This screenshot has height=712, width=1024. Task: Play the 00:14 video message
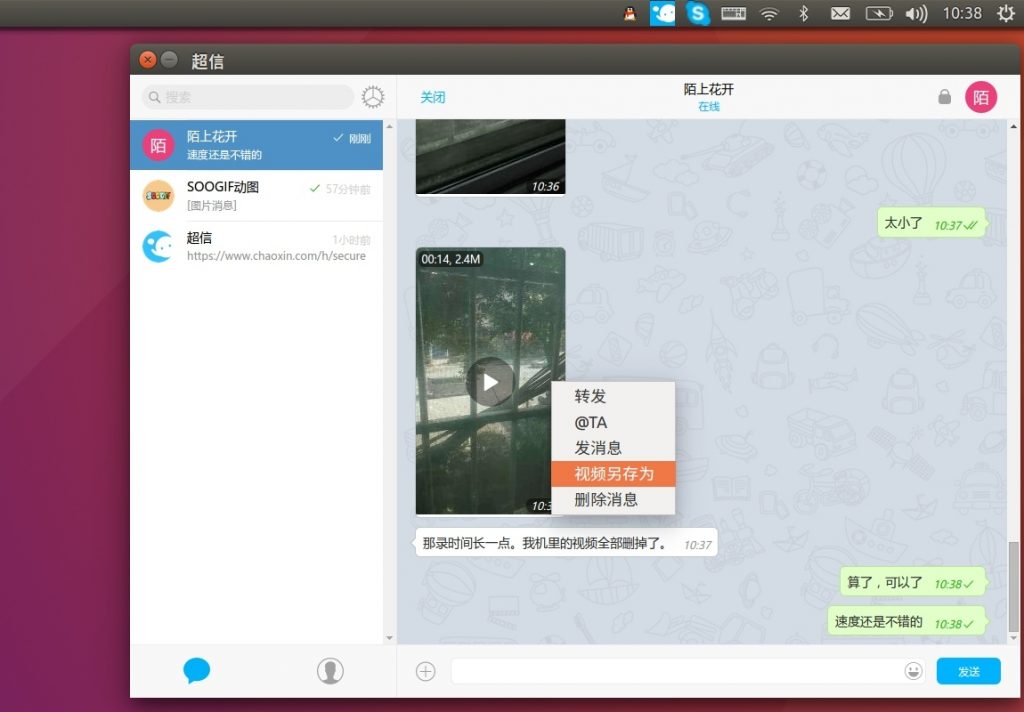(x=489, y=381)
